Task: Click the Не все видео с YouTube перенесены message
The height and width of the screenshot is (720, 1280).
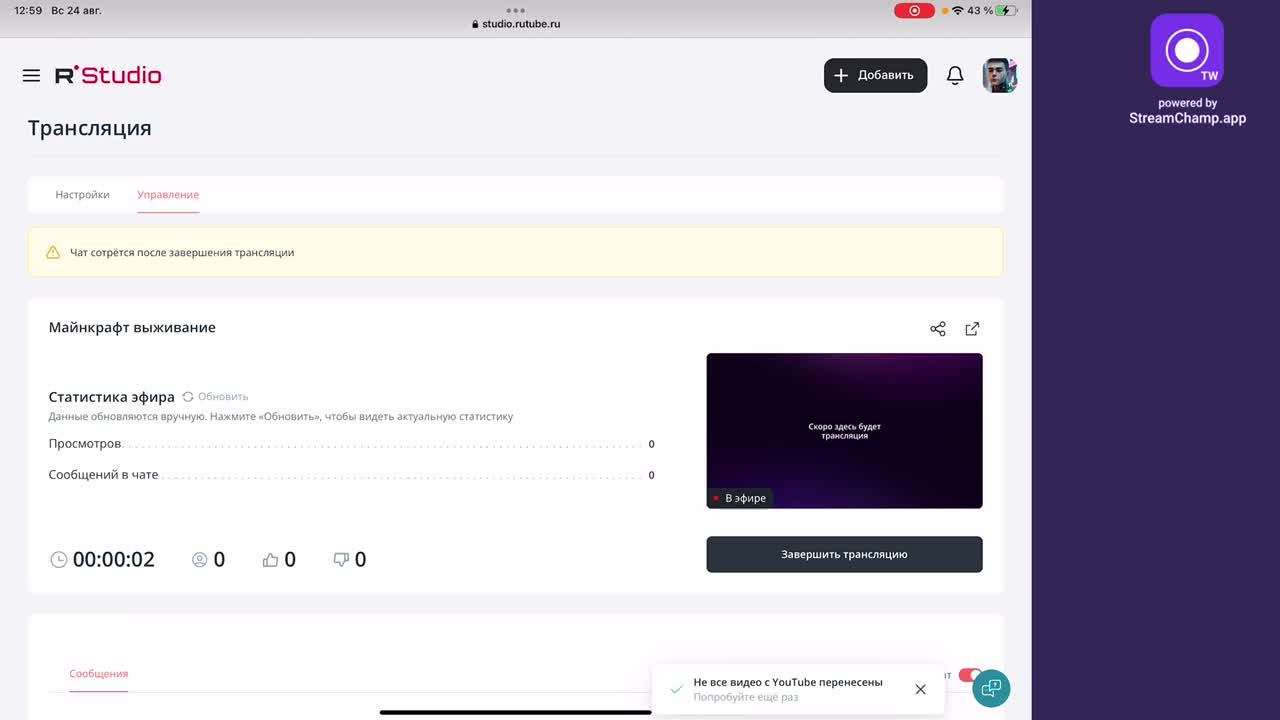Action: click(788, 682)
